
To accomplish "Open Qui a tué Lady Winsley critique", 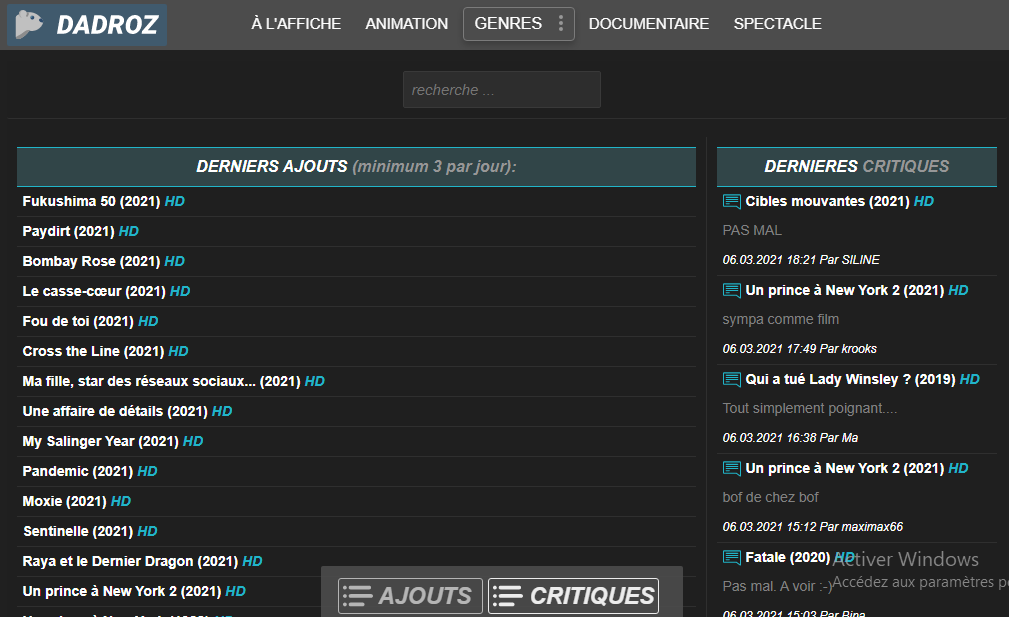I will pos(850,380).
